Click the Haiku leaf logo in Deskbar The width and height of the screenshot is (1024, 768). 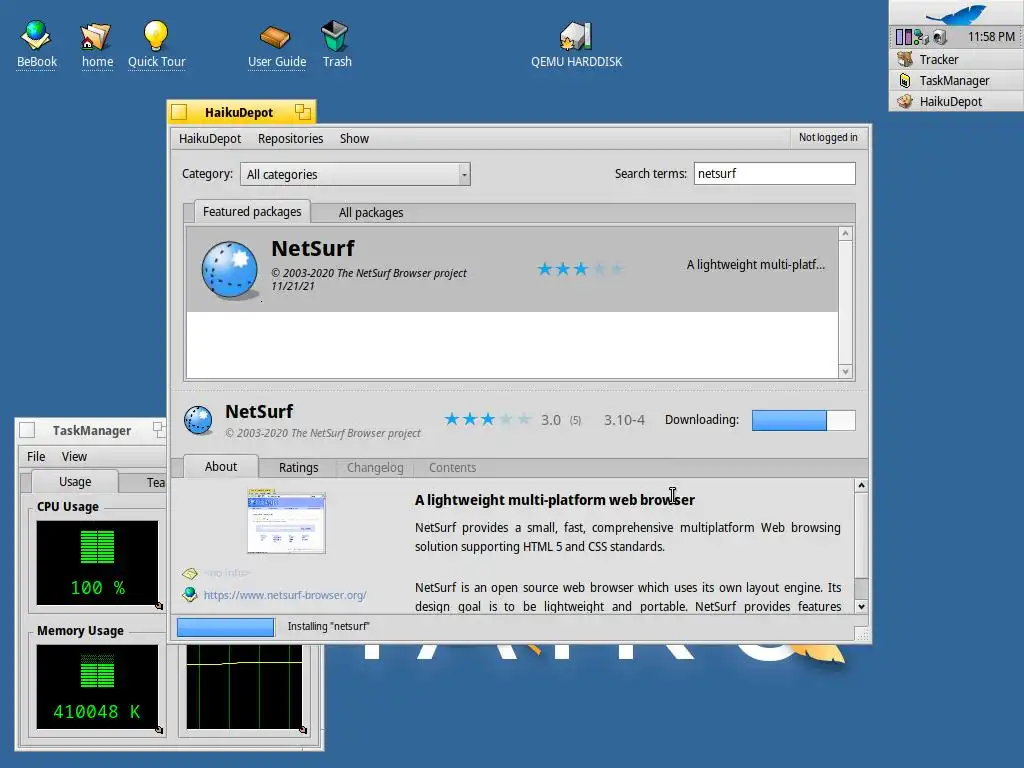[x=956, y=13]
